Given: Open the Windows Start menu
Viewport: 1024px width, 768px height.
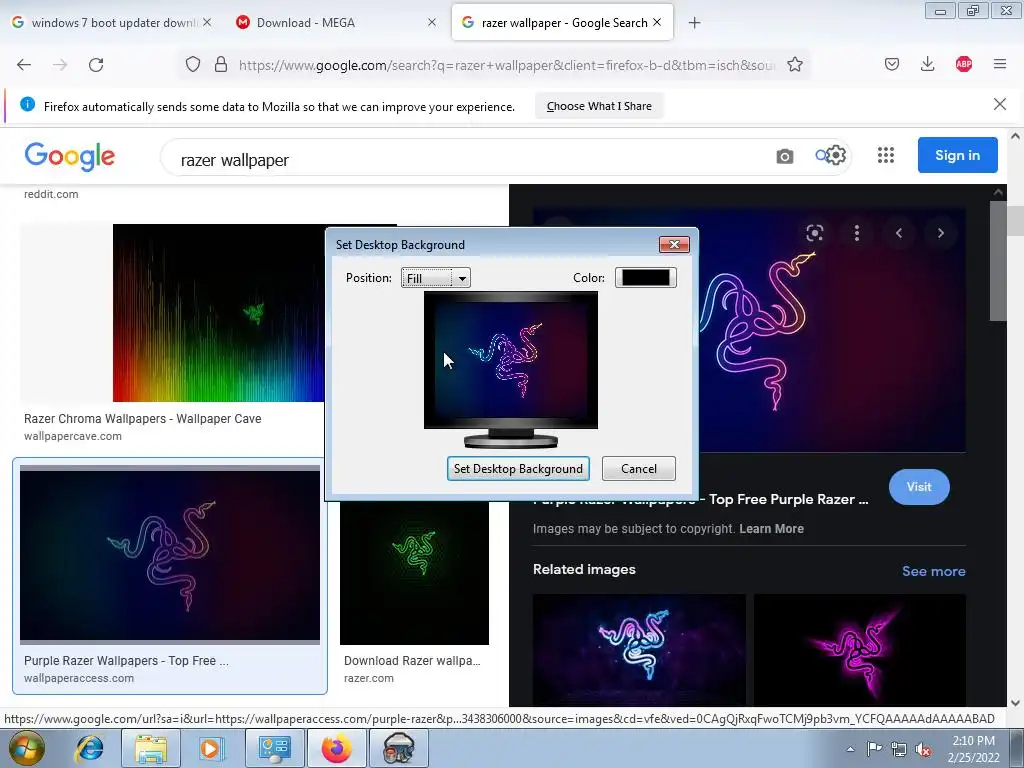Looking at the screenshot, I should click(26, 748).
